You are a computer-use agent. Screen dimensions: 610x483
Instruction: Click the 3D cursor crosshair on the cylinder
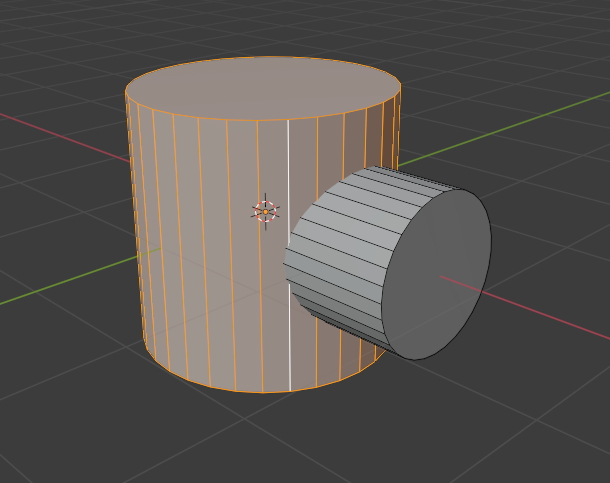(266, 212)
